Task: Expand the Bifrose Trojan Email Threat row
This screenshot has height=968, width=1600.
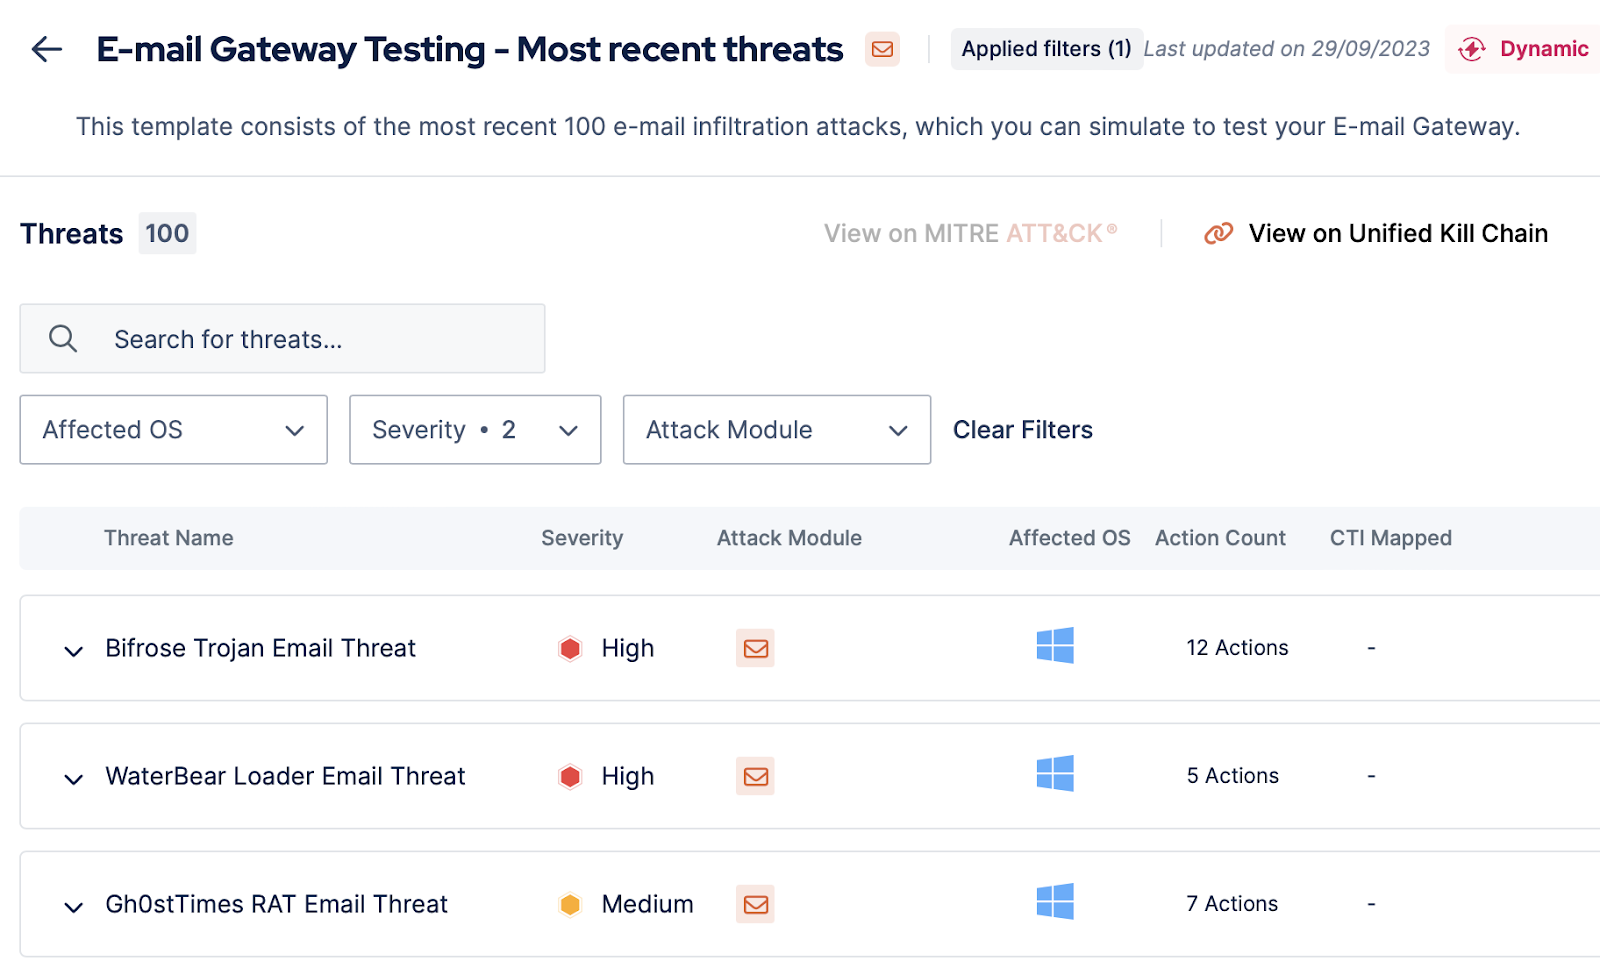Action: click(x=73, y=651)
